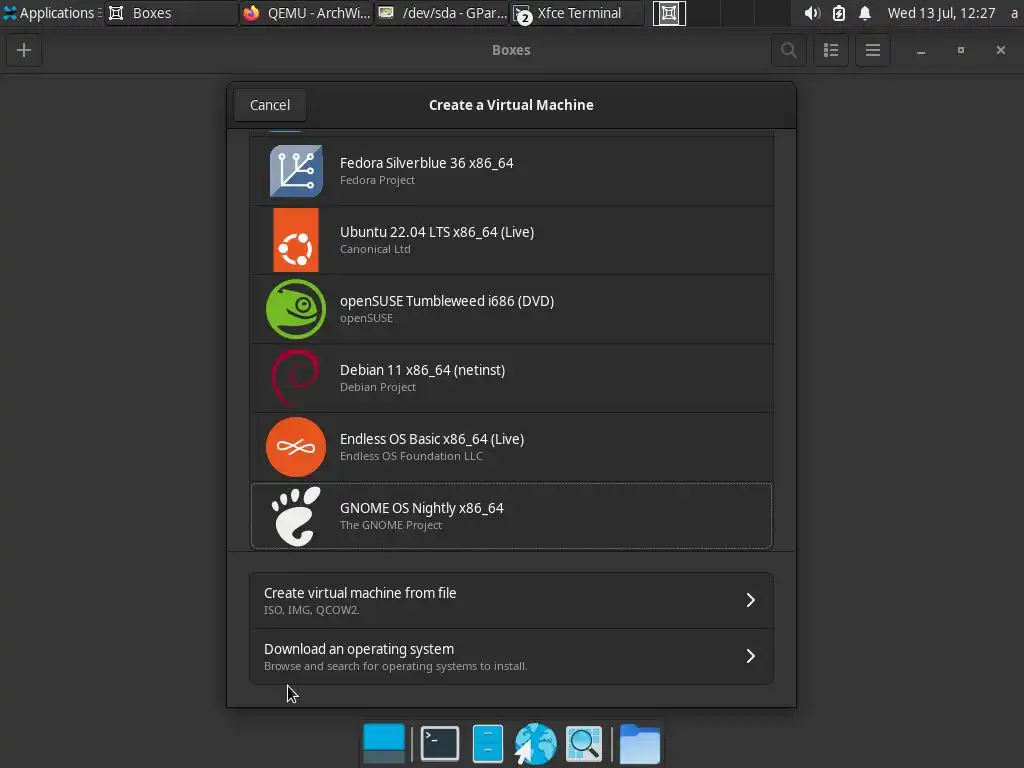Screen dimensions: 1024x768
Task: Click the Boxes tray icon in the top panel
Action: pos(669,13)
